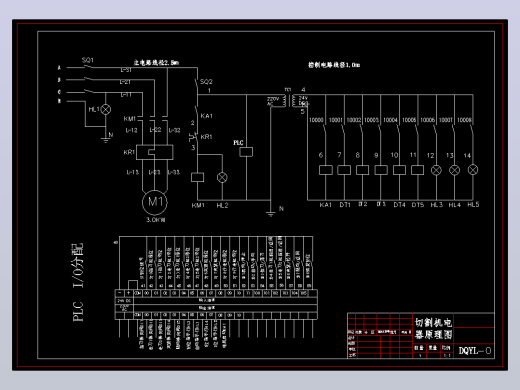Click the HL4 lamp symbol

click(454, 170)
